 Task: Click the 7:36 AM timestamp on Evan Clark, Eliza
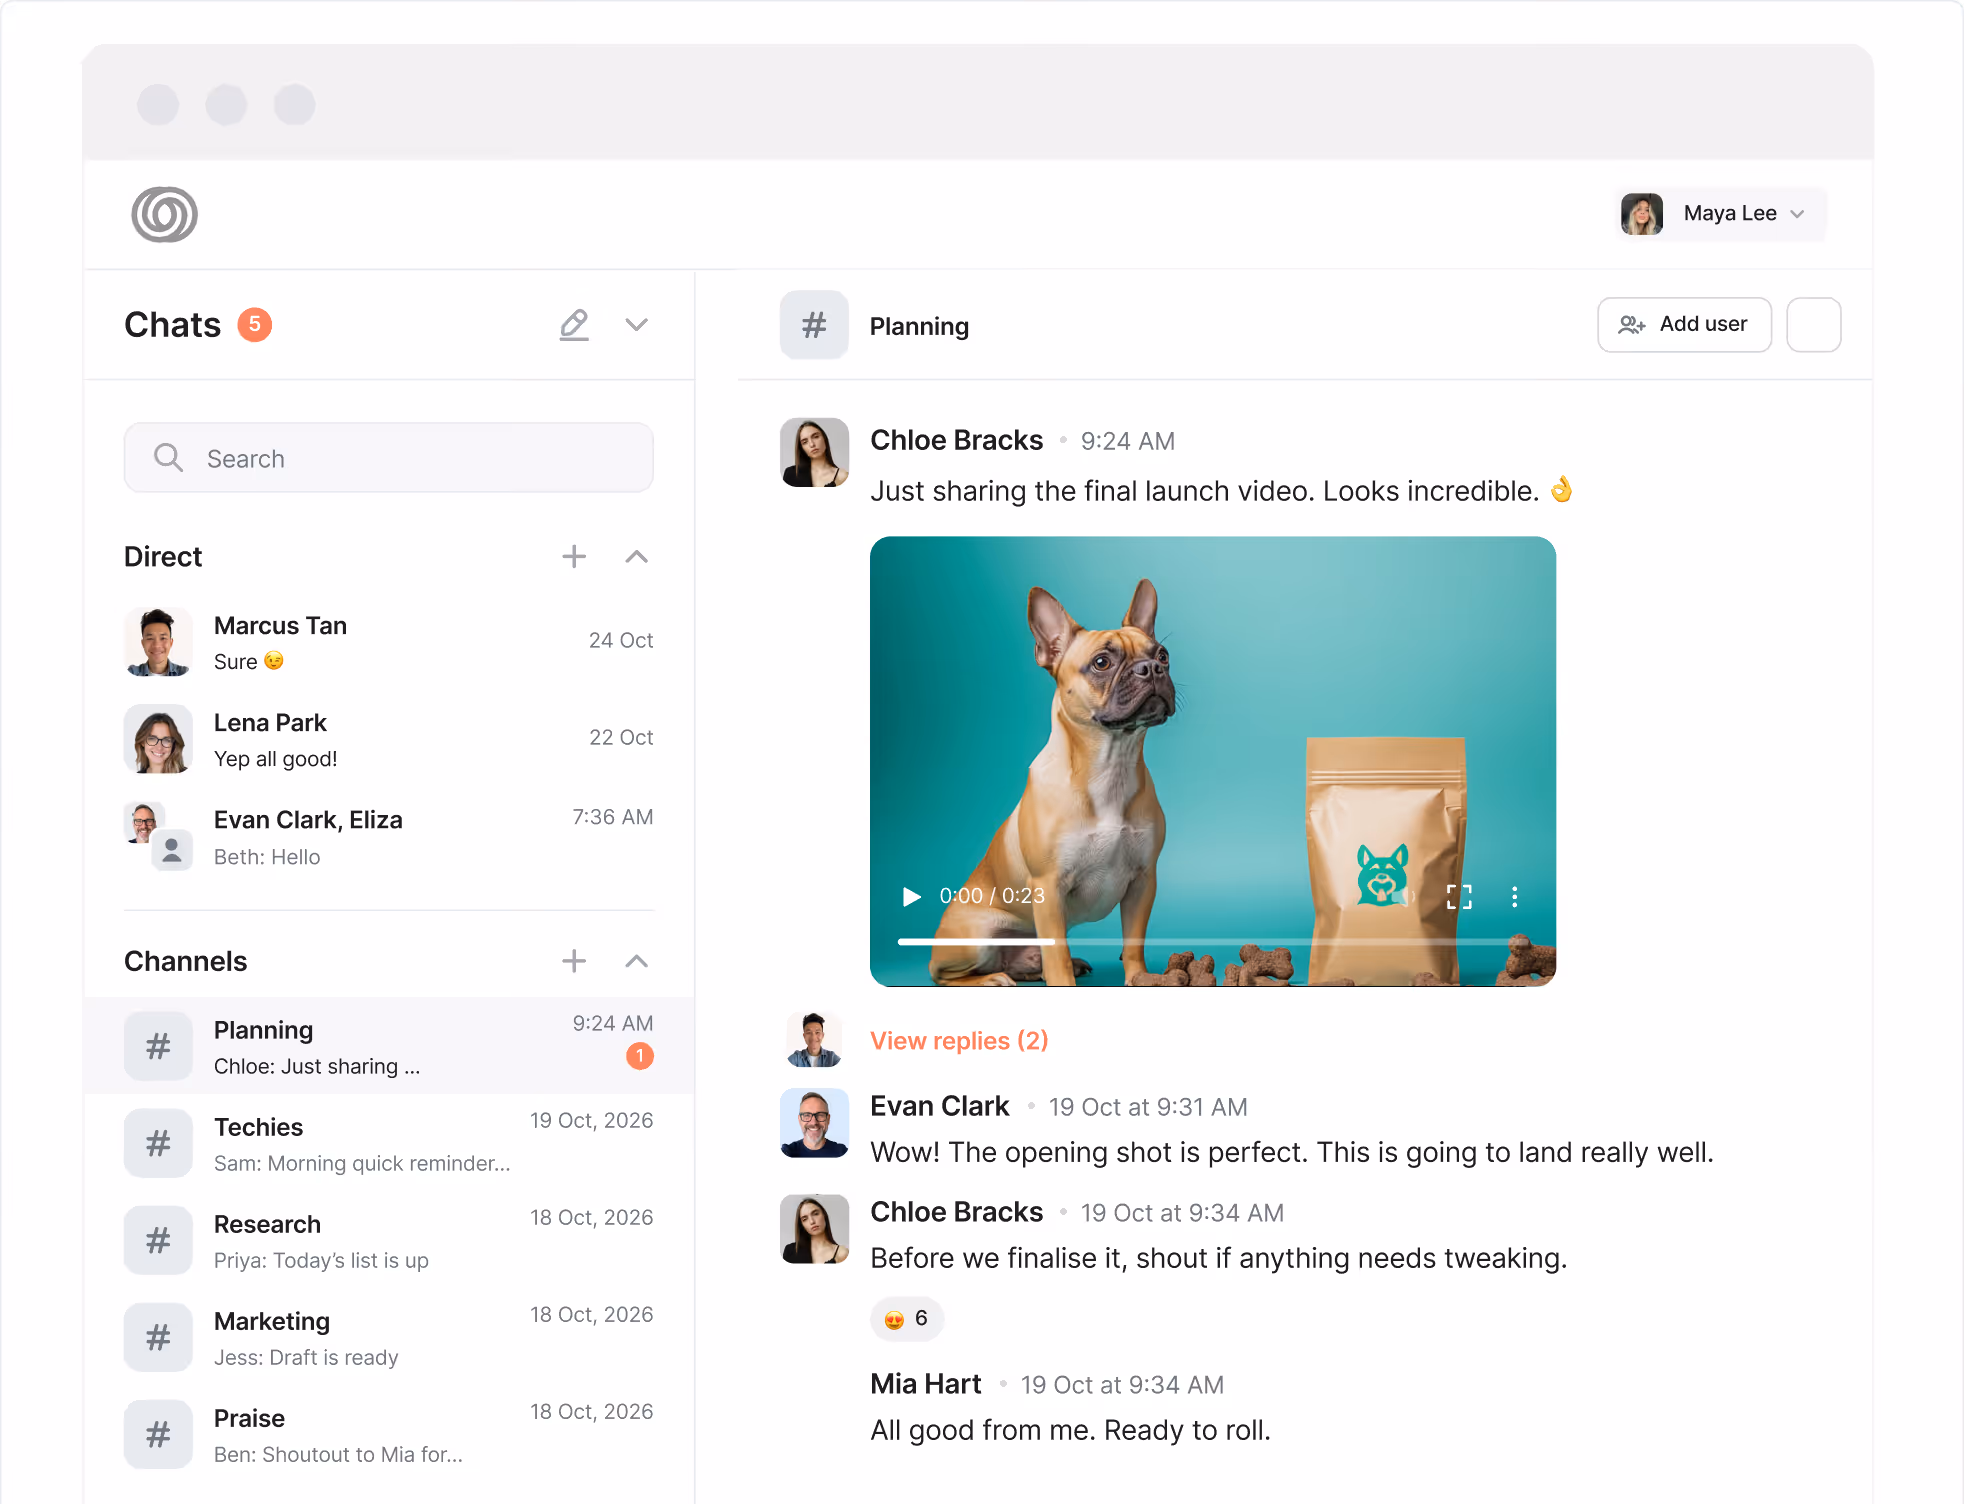612,817
